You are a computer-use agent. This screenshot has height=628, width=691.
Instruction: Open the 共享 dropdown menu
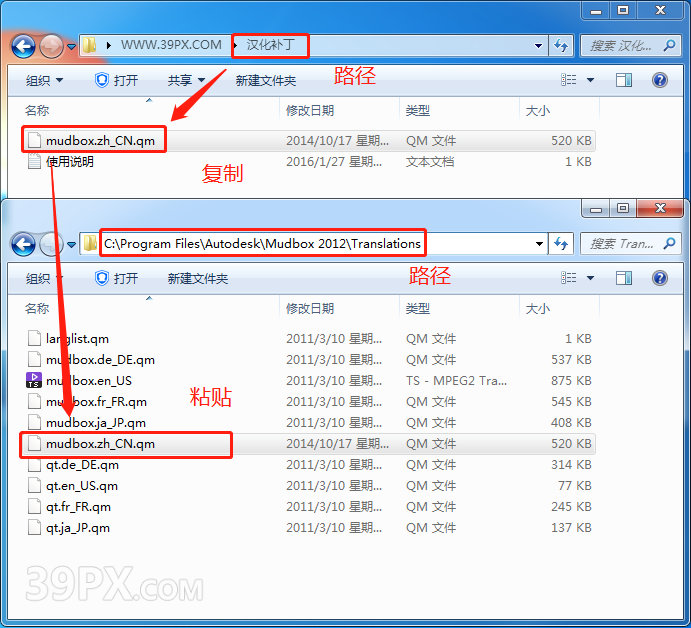click(186, 80)
